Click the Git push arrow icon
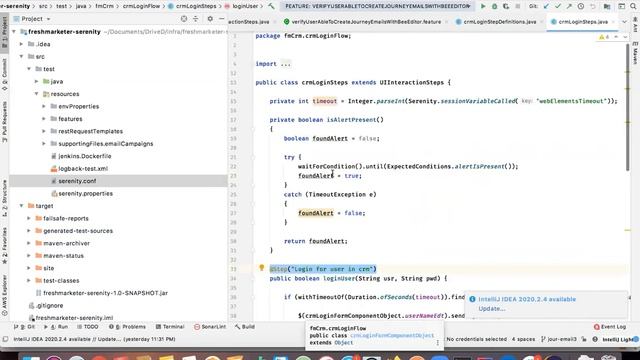Viewport: 640px width, 360px height. pos(569,7)
